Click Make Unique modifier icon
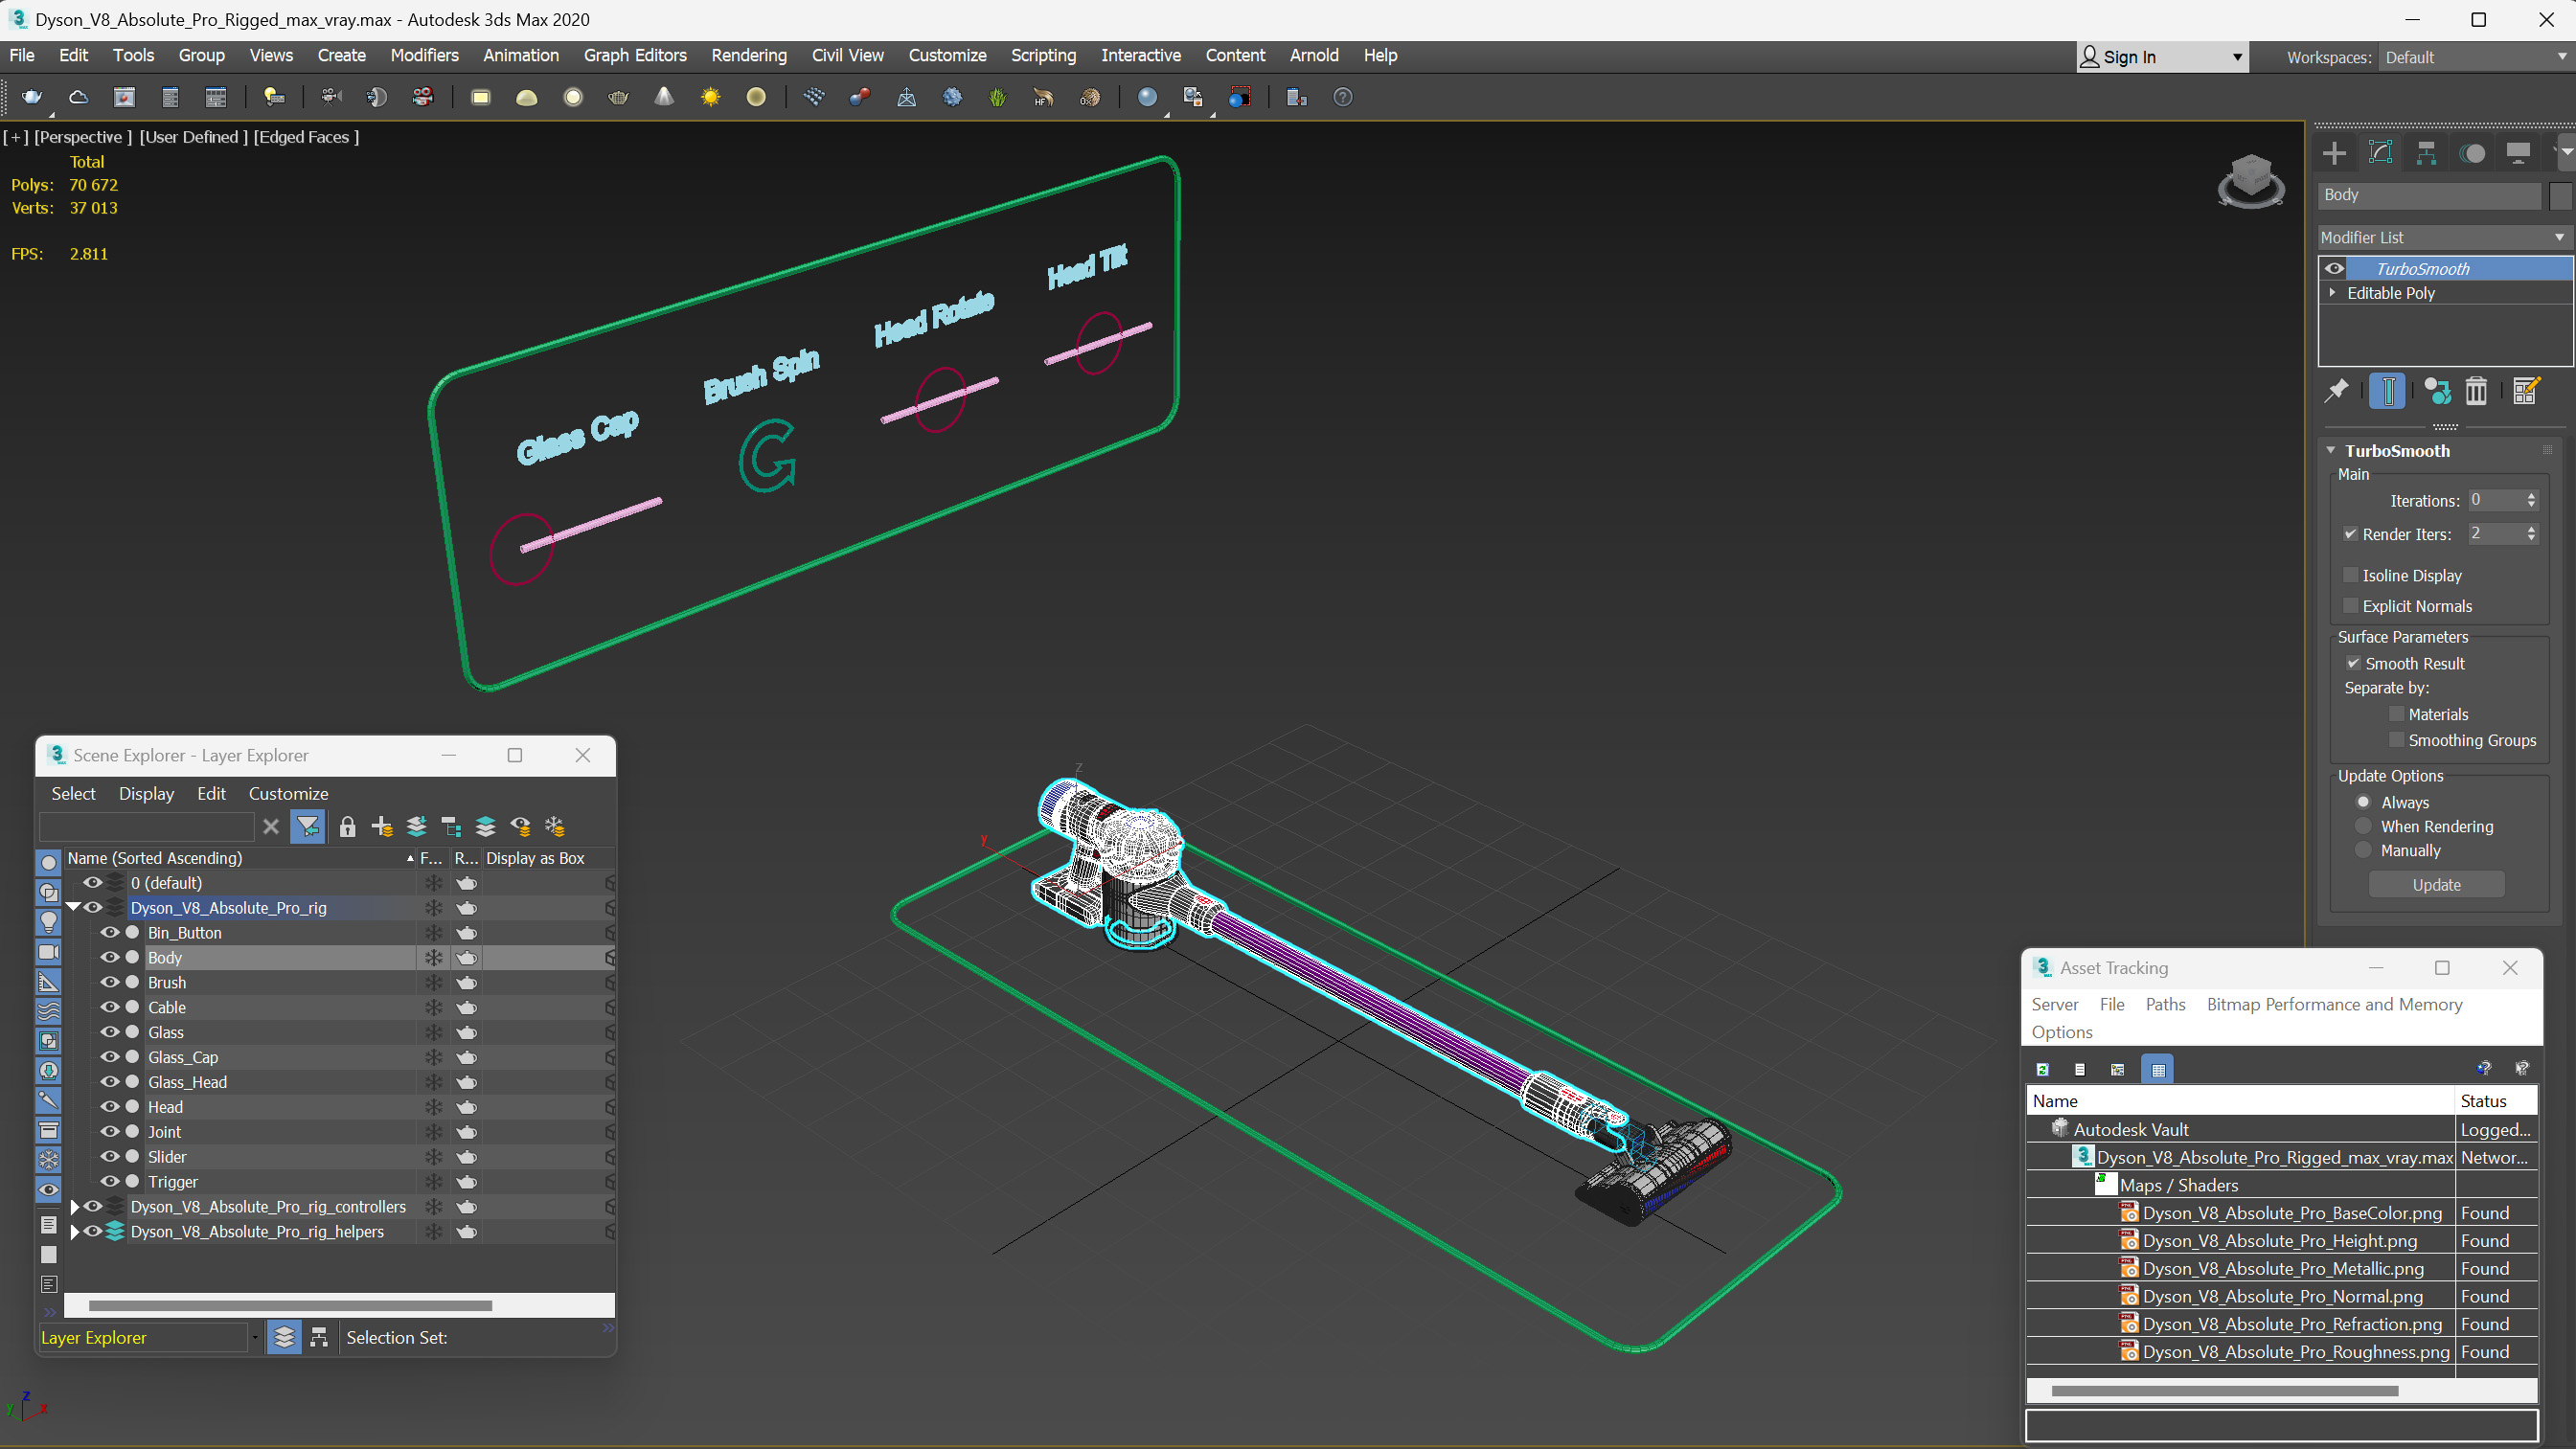The width and height of the screenshot is (2576, 1449). point(2438,391)
